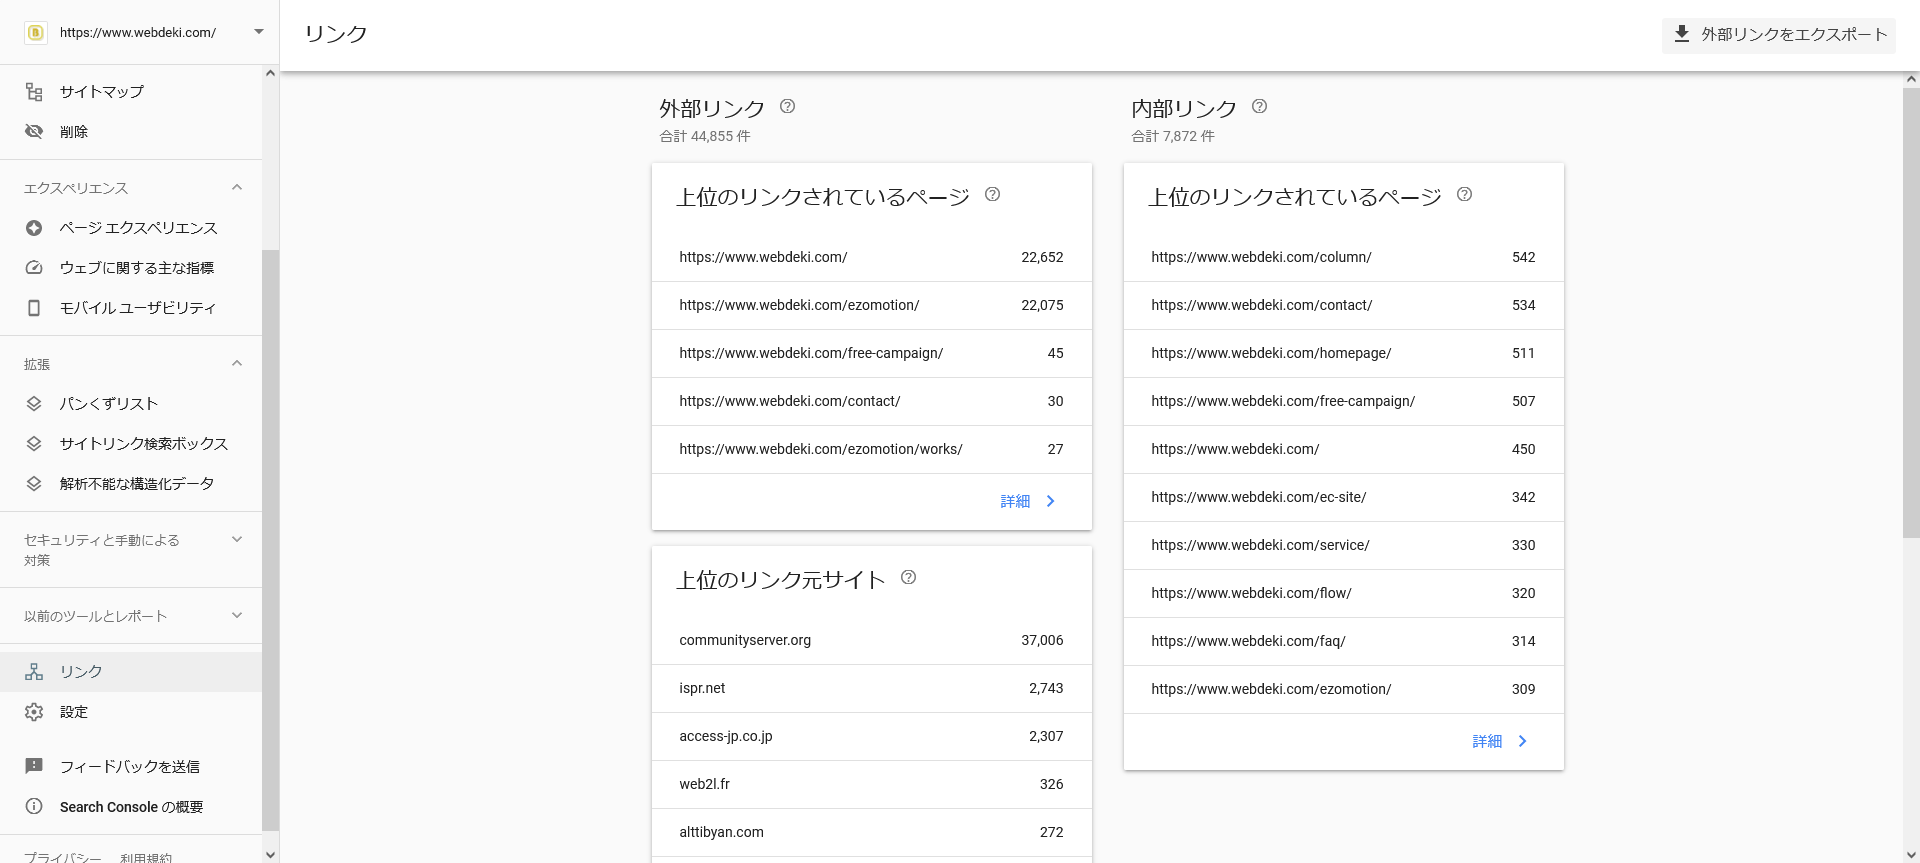Open external row contact/ with 30 links
Image resolution: width=1920 pixels, height=863 pixels.
coord(872,401)
